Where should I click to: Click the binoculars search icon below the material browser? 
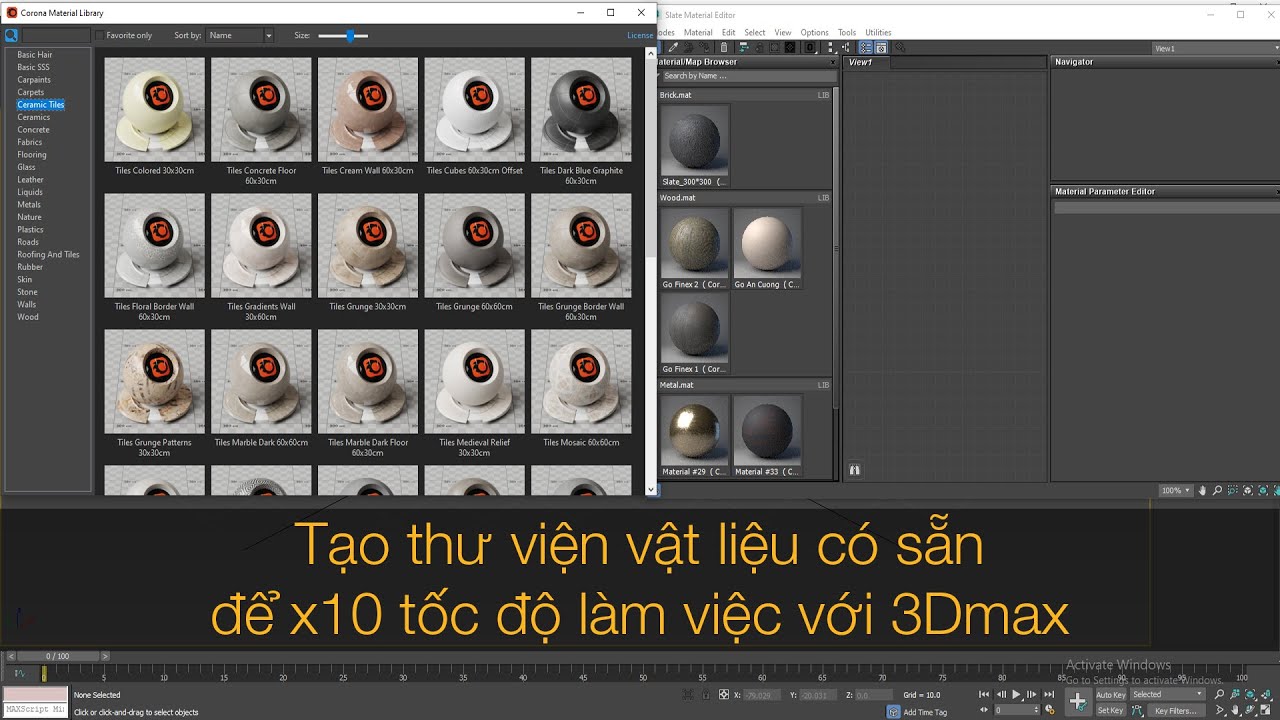tap(854, 469)
